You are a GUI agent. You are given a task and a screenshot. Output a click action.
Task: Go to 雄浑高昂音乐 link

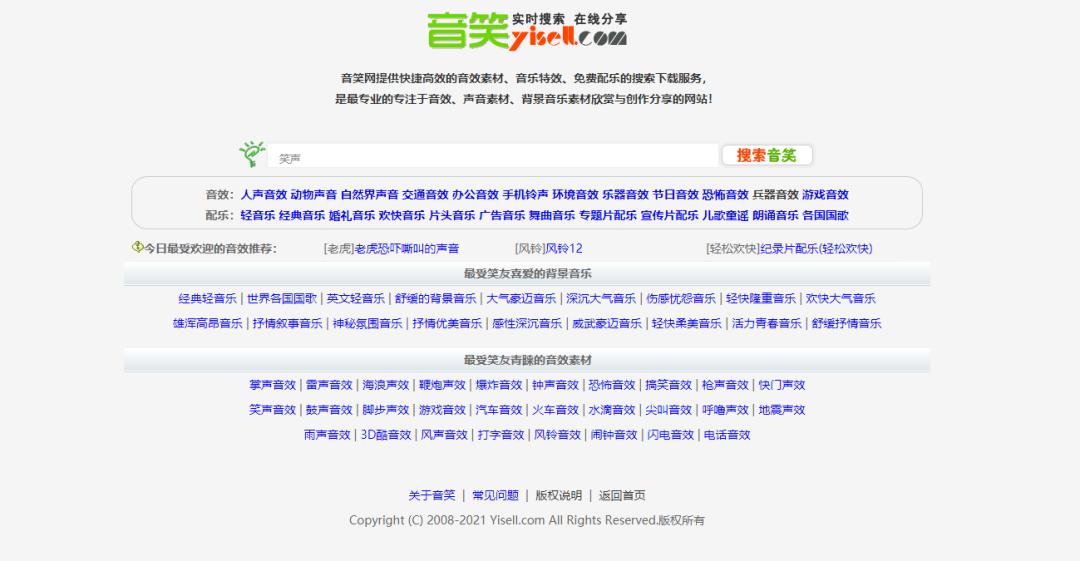coord(207,323)
